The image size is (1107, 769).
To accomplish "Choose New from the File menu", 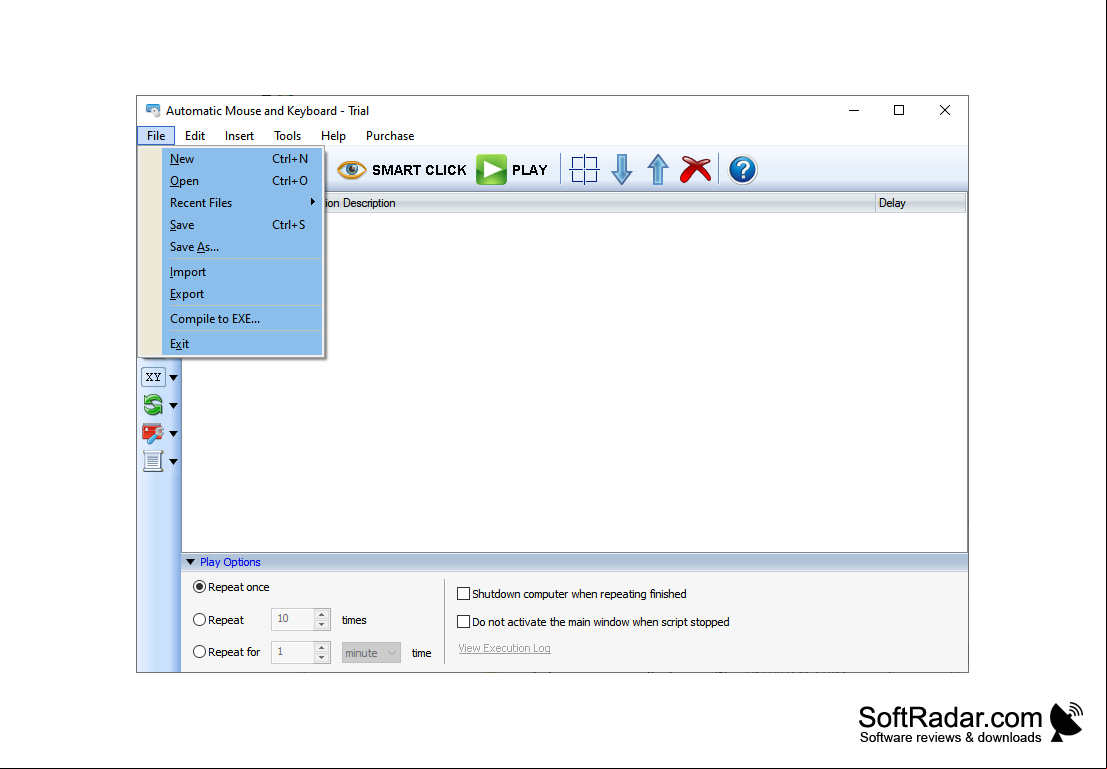I will [x=241, y=159].
